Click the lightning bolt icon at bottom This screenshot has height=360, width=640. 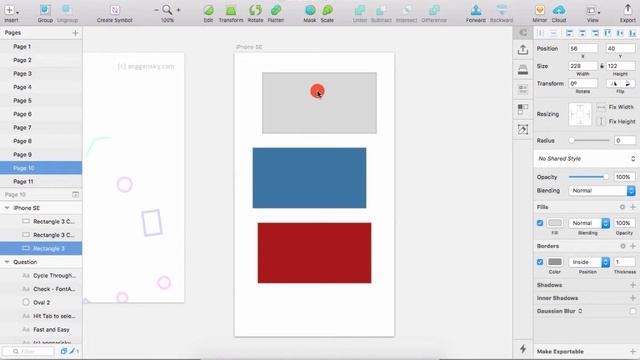tap(523, 349)
